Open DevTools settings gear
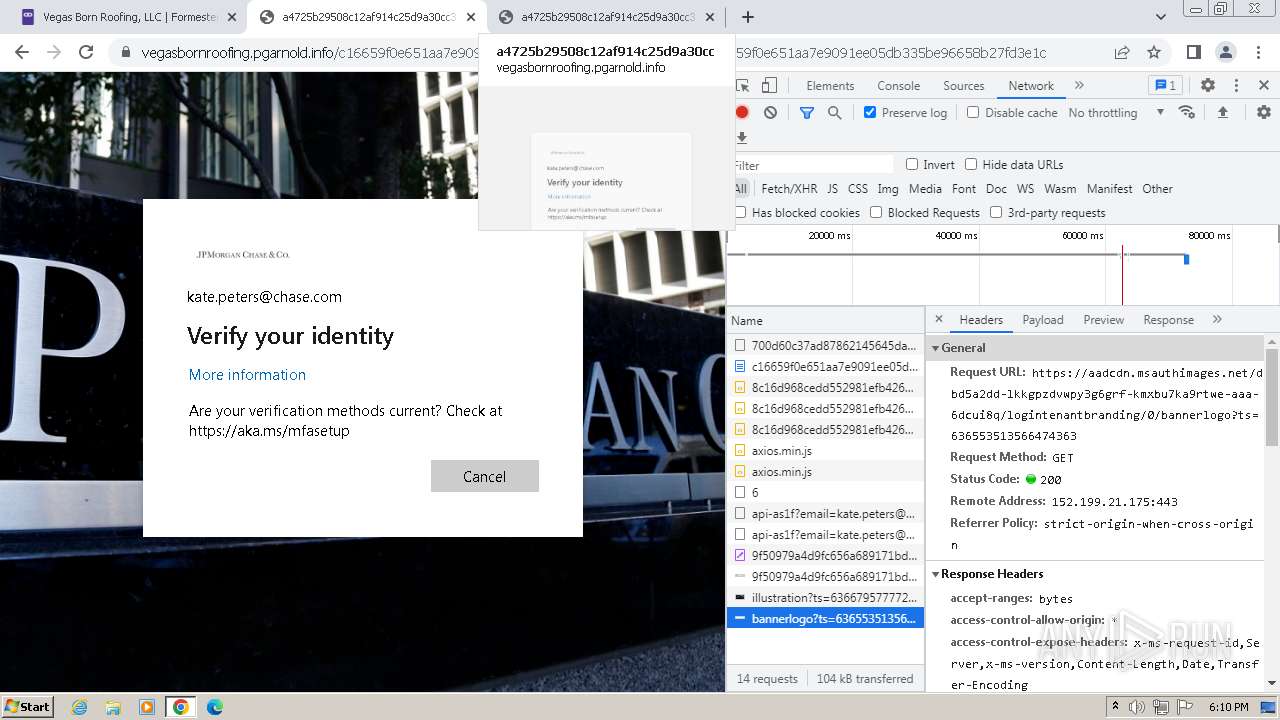The width and height of the screenshot is (1280, 720). tap(1208, 86)
